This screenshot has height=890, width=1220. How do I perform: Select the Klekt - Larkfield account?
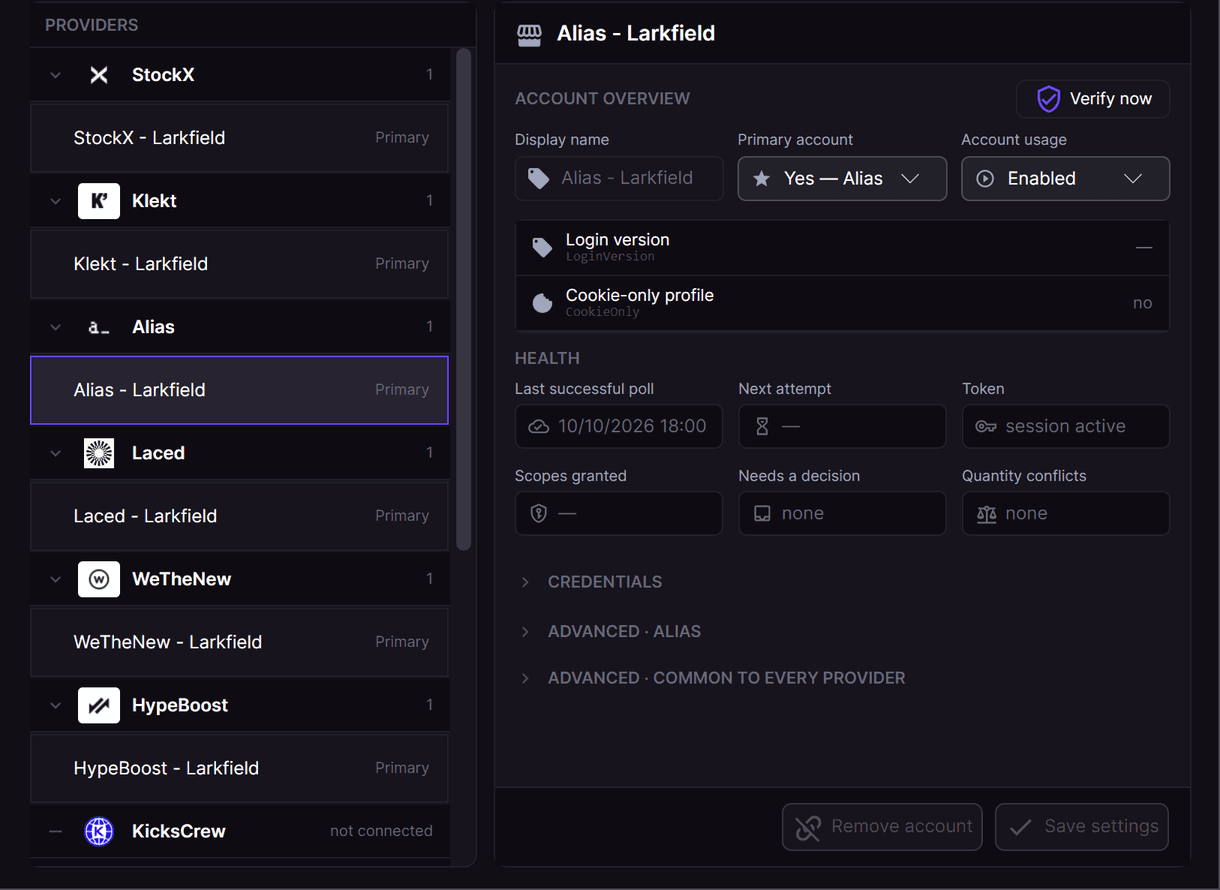click(x=240, y=264)
